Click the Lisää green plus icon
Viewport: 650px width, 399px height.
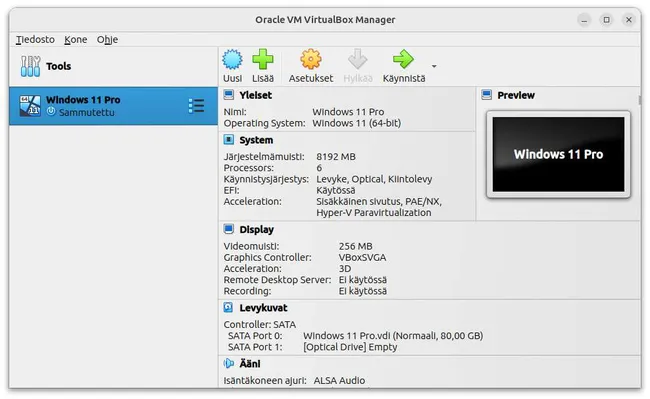tap(263, 59)
